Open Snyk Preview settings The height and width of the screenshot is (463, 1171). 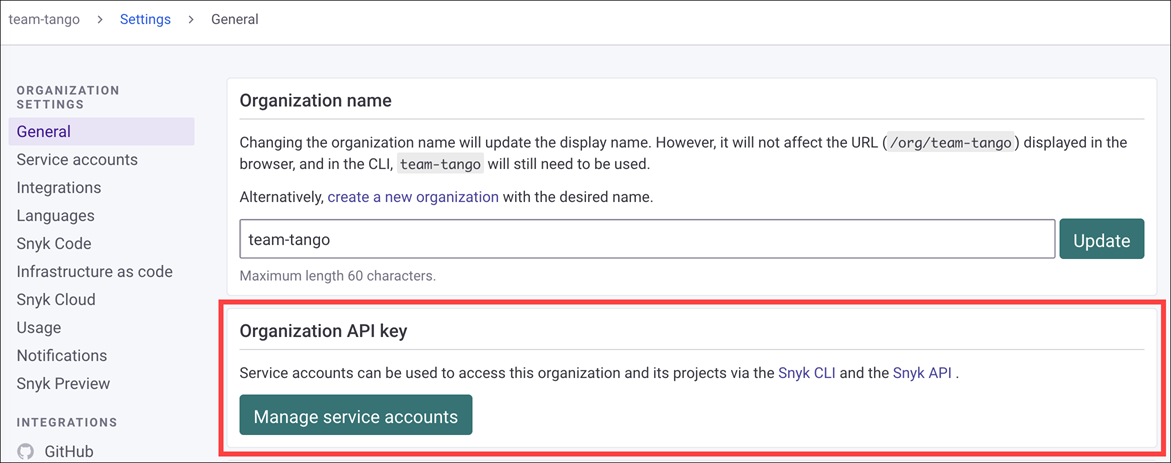click(x=63, y=384)
